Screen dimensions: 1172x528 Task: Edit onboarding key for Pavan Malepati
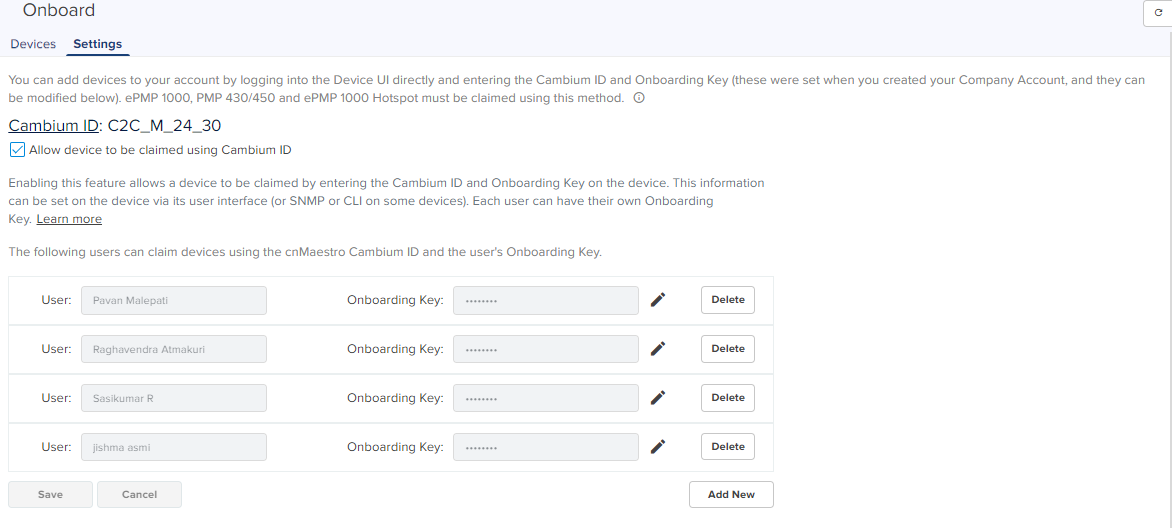tap(658, 300)
